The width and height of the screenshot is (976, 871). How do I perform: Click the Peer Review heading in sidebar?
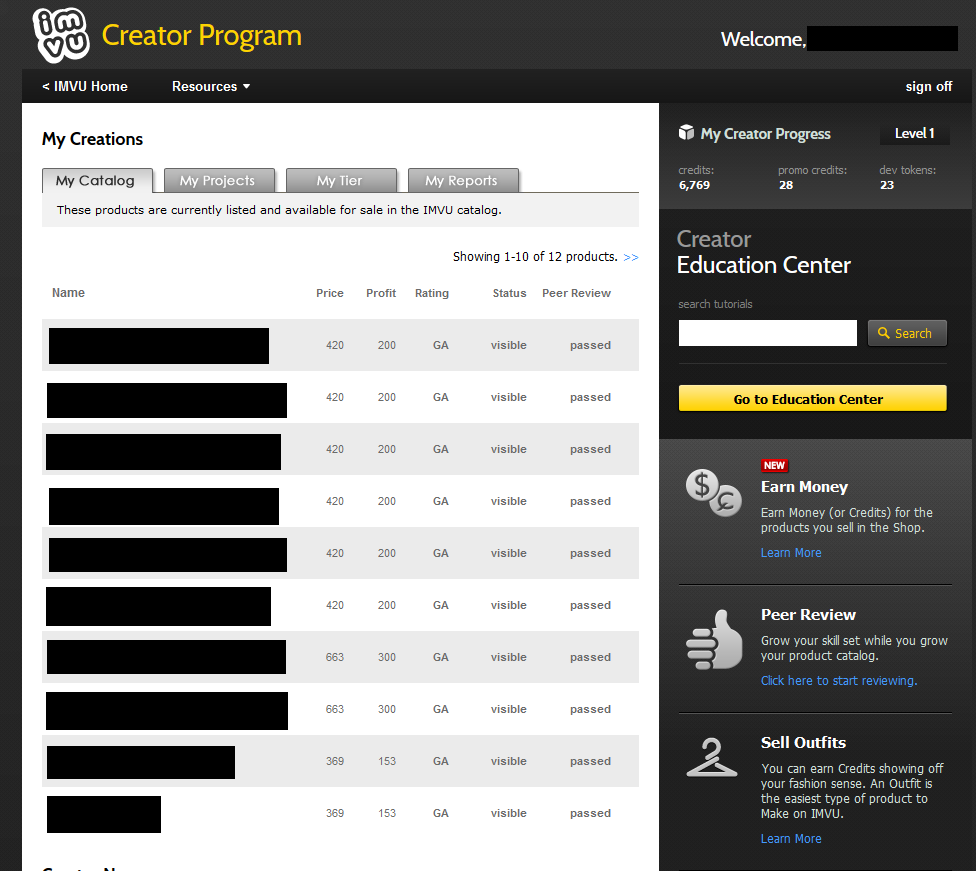pyautogui.click(x=808, y=614)
